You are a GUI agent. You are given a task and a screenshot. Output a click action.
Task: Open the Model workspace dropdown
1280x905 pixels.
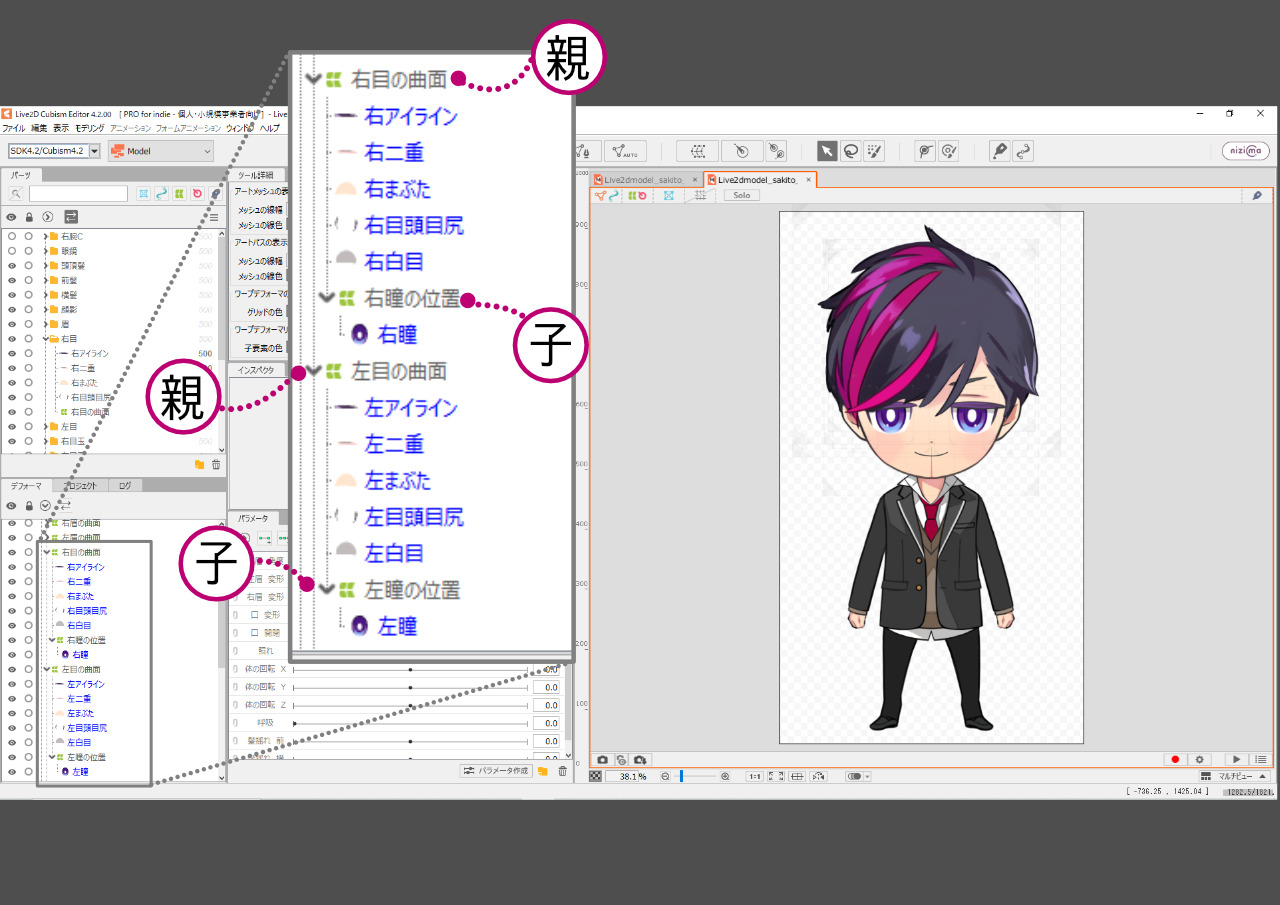point(161,151)
